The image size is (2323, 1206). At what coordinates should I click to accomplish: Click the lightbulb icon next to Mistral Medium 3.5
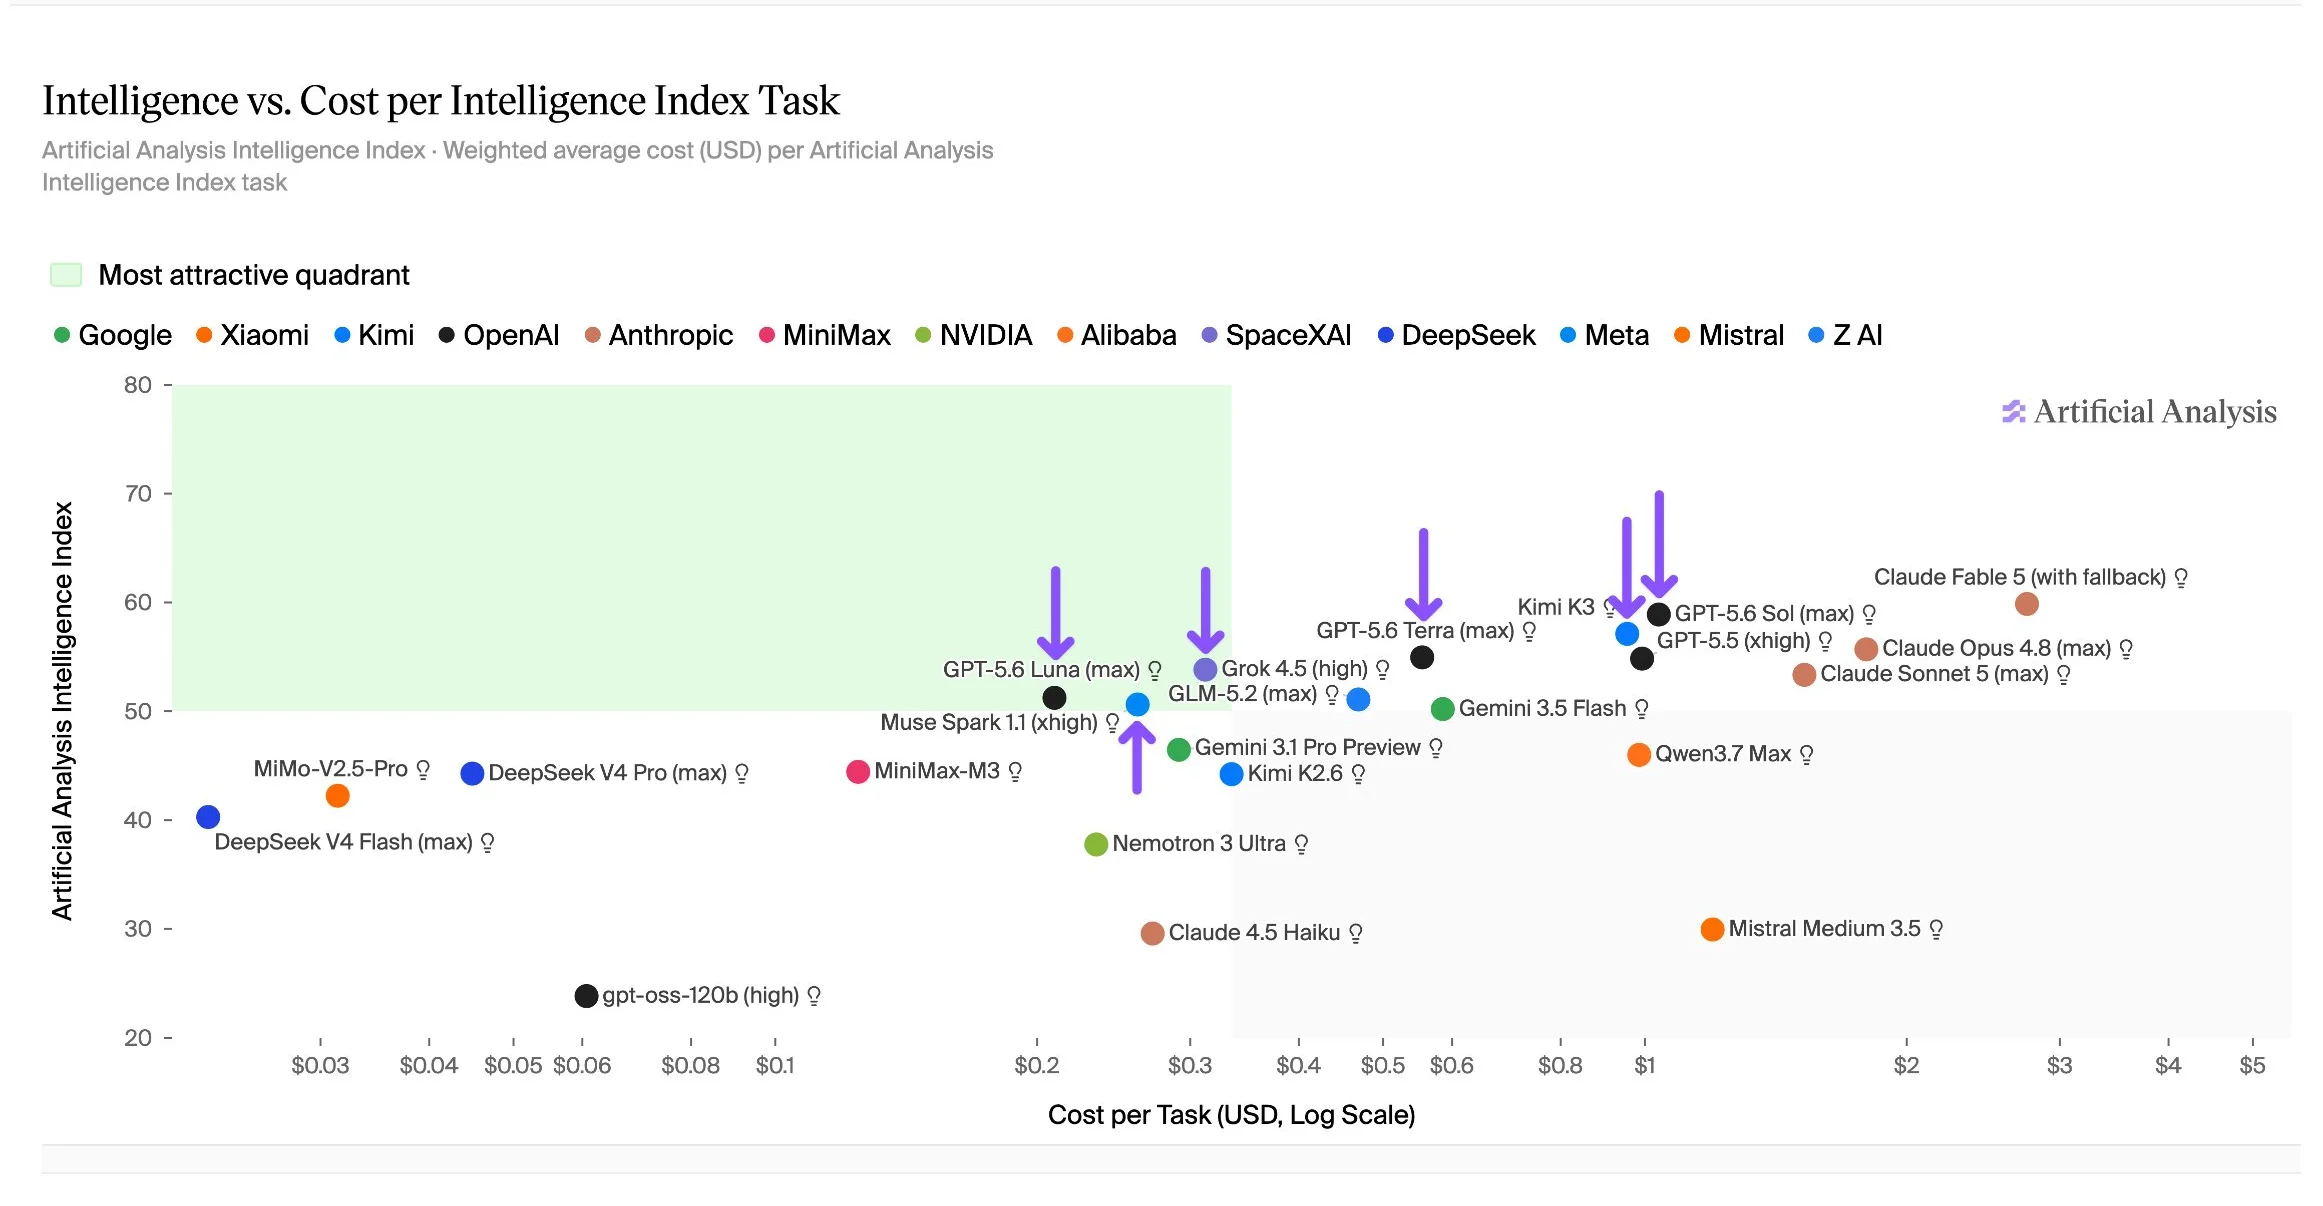(x=1936, y=929)
